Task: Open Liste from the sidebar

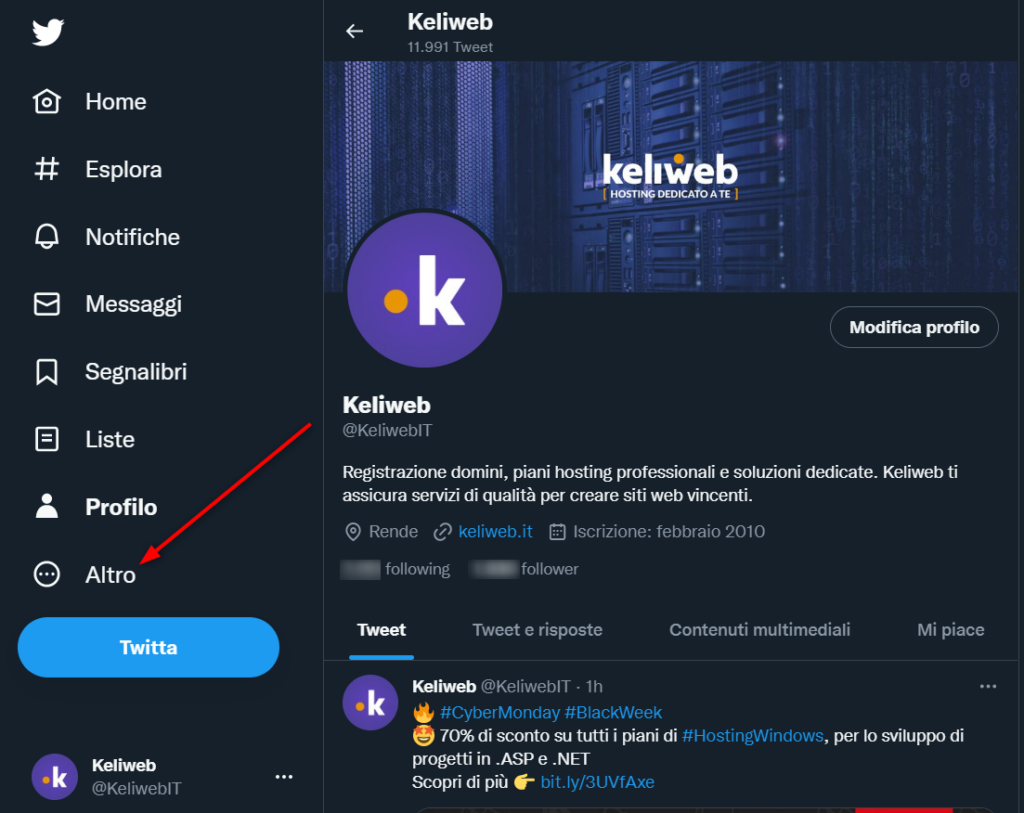Action: tap(109, 439)
